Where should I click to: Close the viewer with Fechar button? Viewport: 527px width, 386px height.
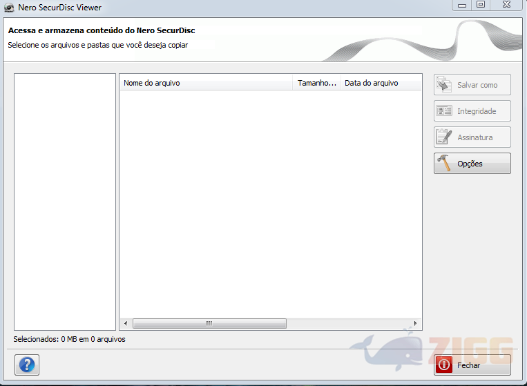pyautogui.click(x=472, y=365)
